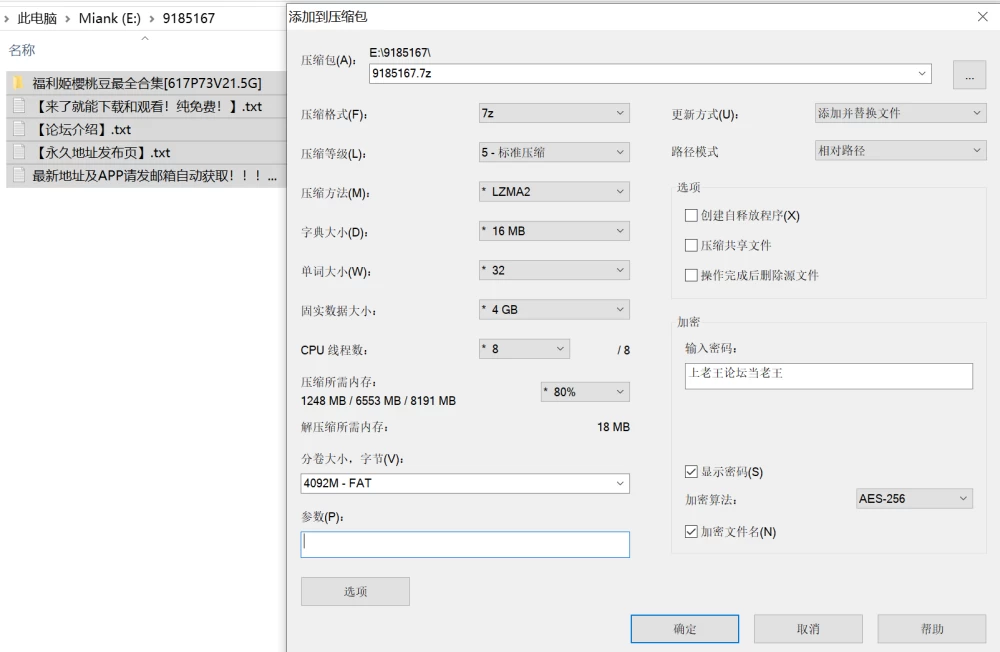Click the folder icon of 福利姬樱桃豆最全合集

click(18, 83)
